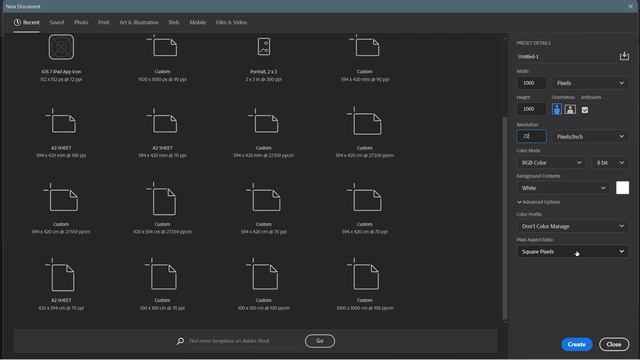Open the RGB Color mode dropdown

point(551,162)
